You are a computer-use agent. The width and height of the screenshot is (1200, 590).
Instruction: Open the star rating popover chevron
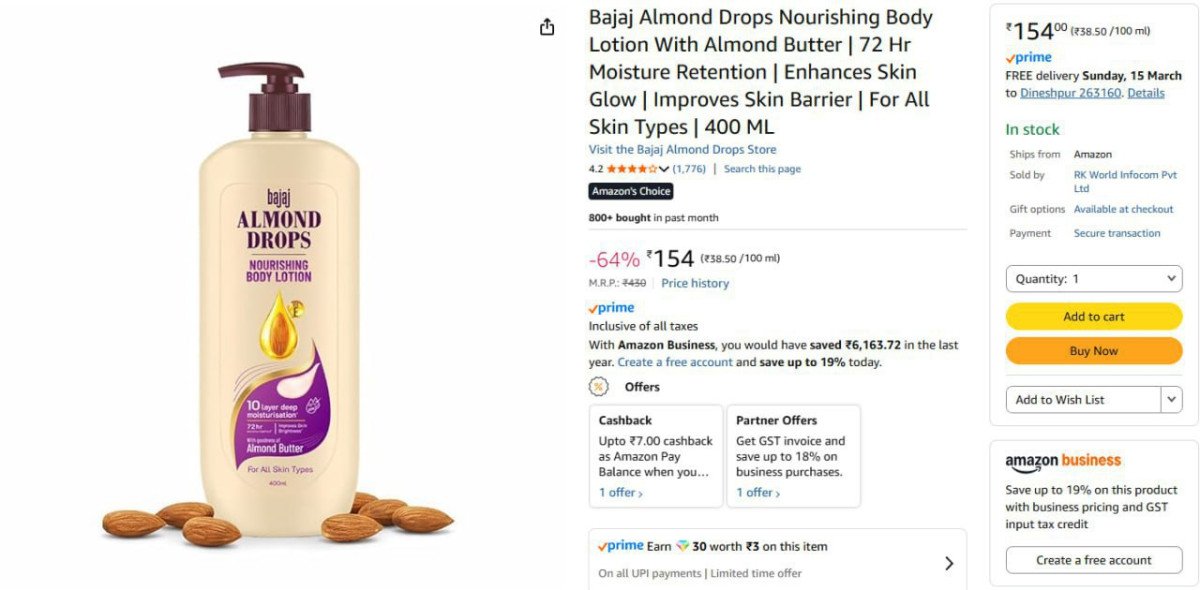[x=664, y=169]
